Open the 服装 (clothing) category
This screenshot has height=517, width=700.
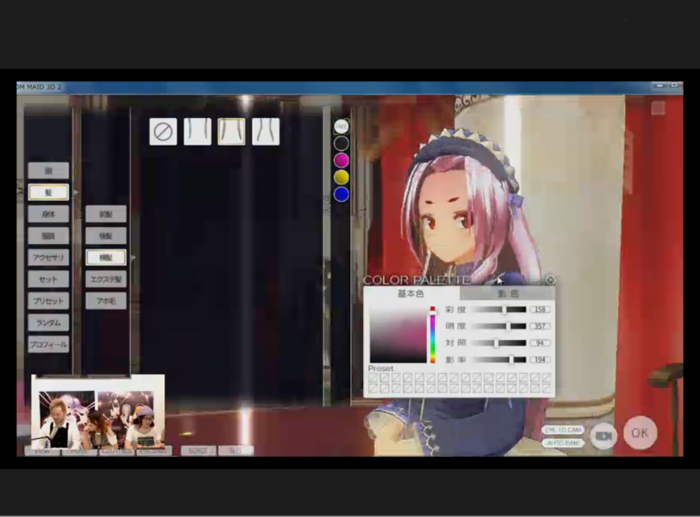(48, 236)
